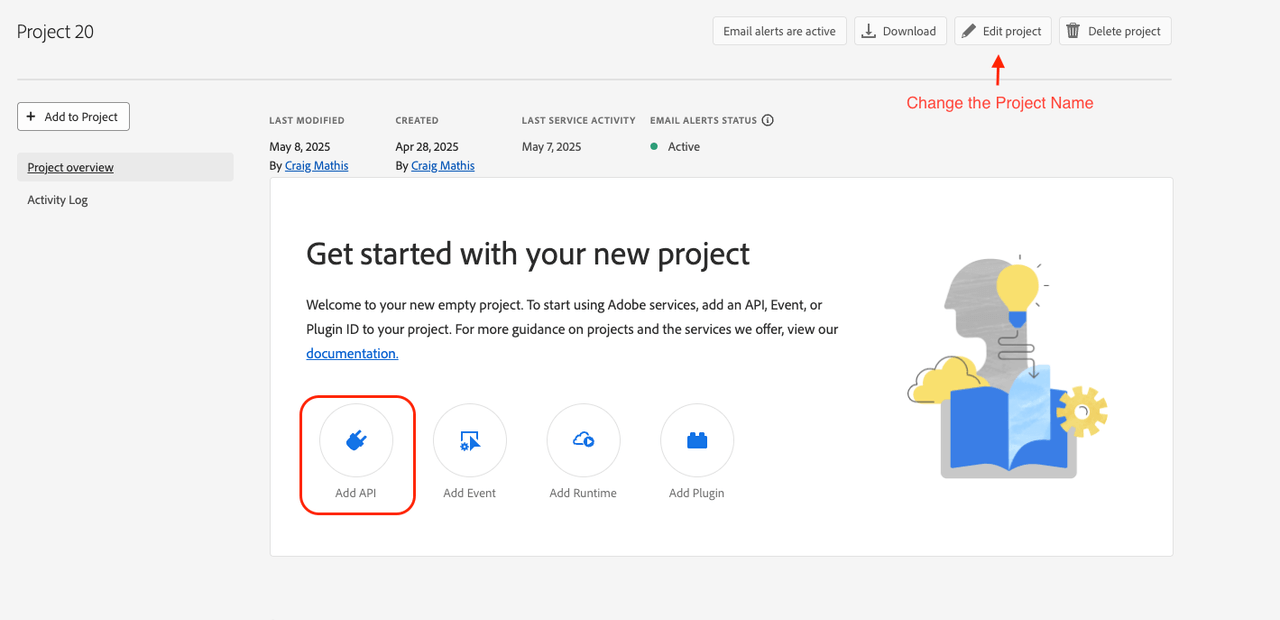Click the Delete project button
The image size is (1280, 620).
pos(1115,31)
